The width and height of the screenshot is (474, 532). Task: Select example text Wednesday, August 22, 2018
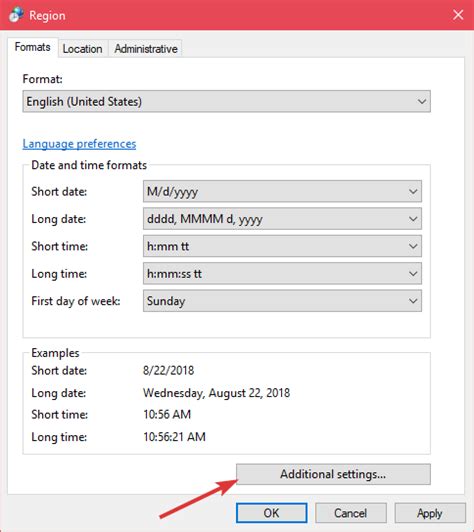216,393
